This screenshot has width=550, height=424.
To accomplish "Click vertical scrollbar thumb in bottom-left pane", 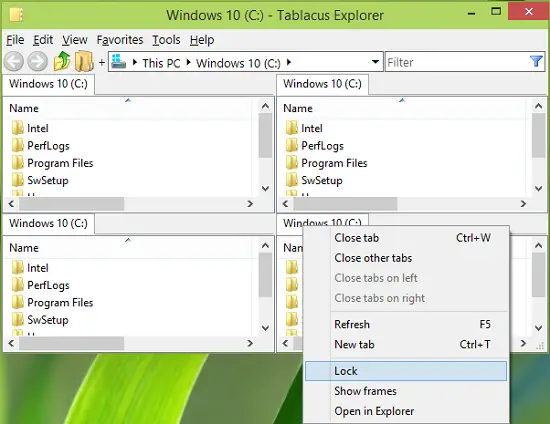I will (266, 275).
